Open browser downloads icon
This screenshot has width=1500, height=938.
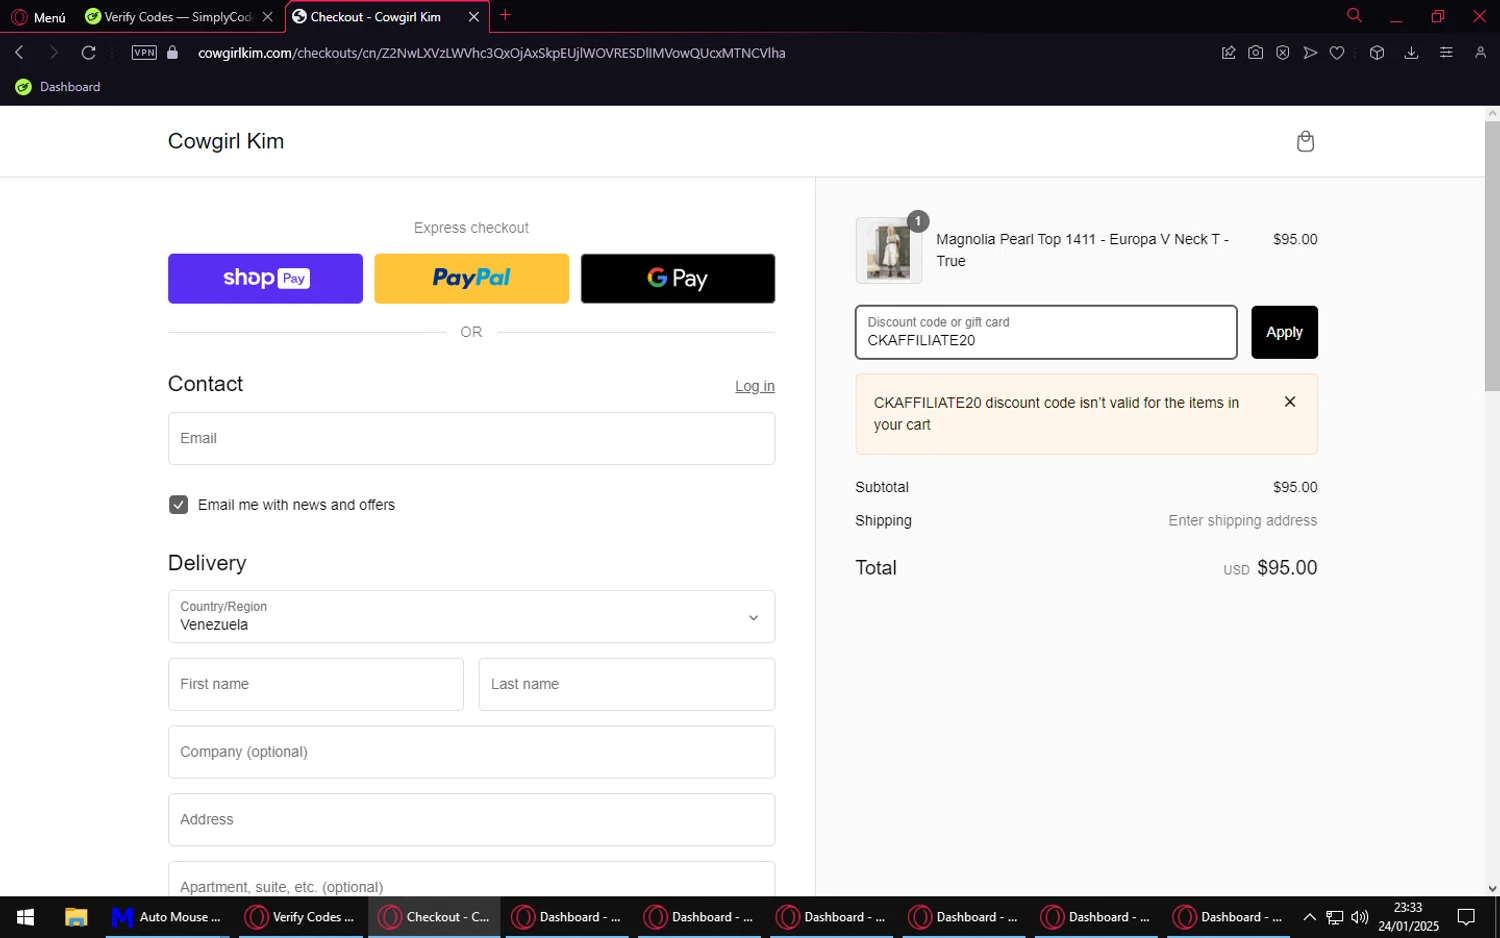[x=1411, y=53]
